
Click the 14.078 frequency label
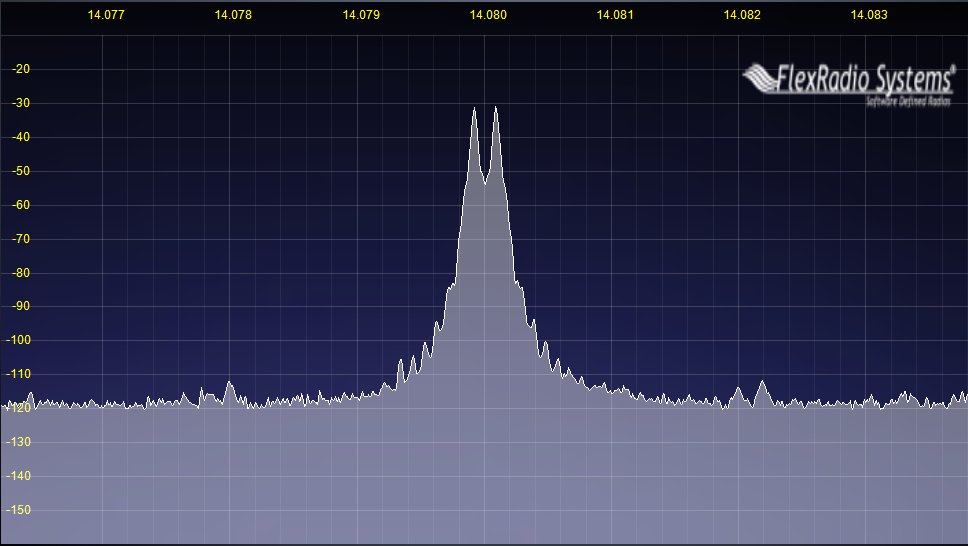(233, 15)
